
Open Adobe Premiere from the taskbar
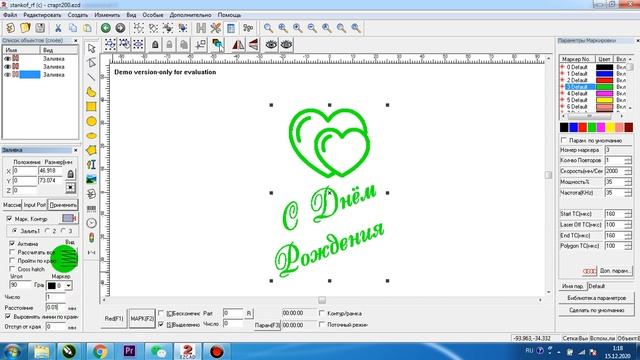click(129, 351)
